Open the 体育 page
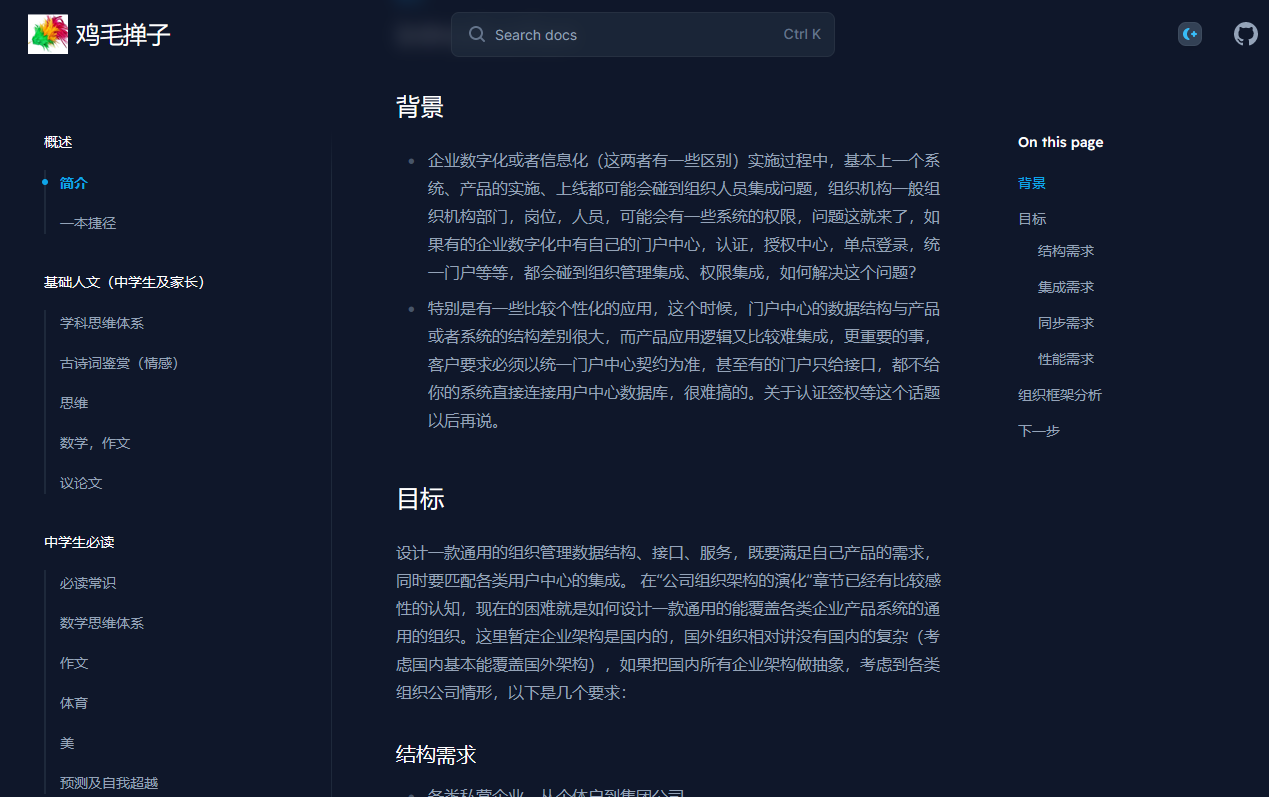 pyautogui.click(x=73, y=703)
